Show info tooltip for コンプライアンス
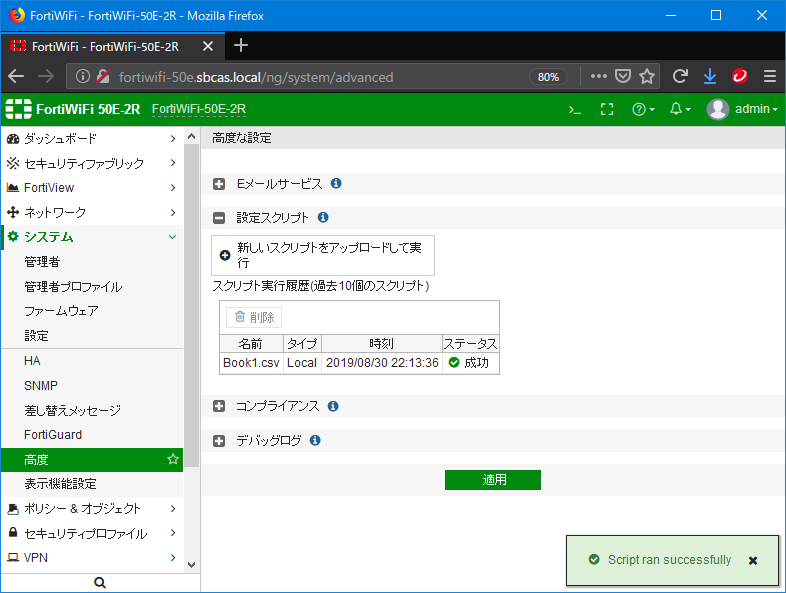 point(333,406)
